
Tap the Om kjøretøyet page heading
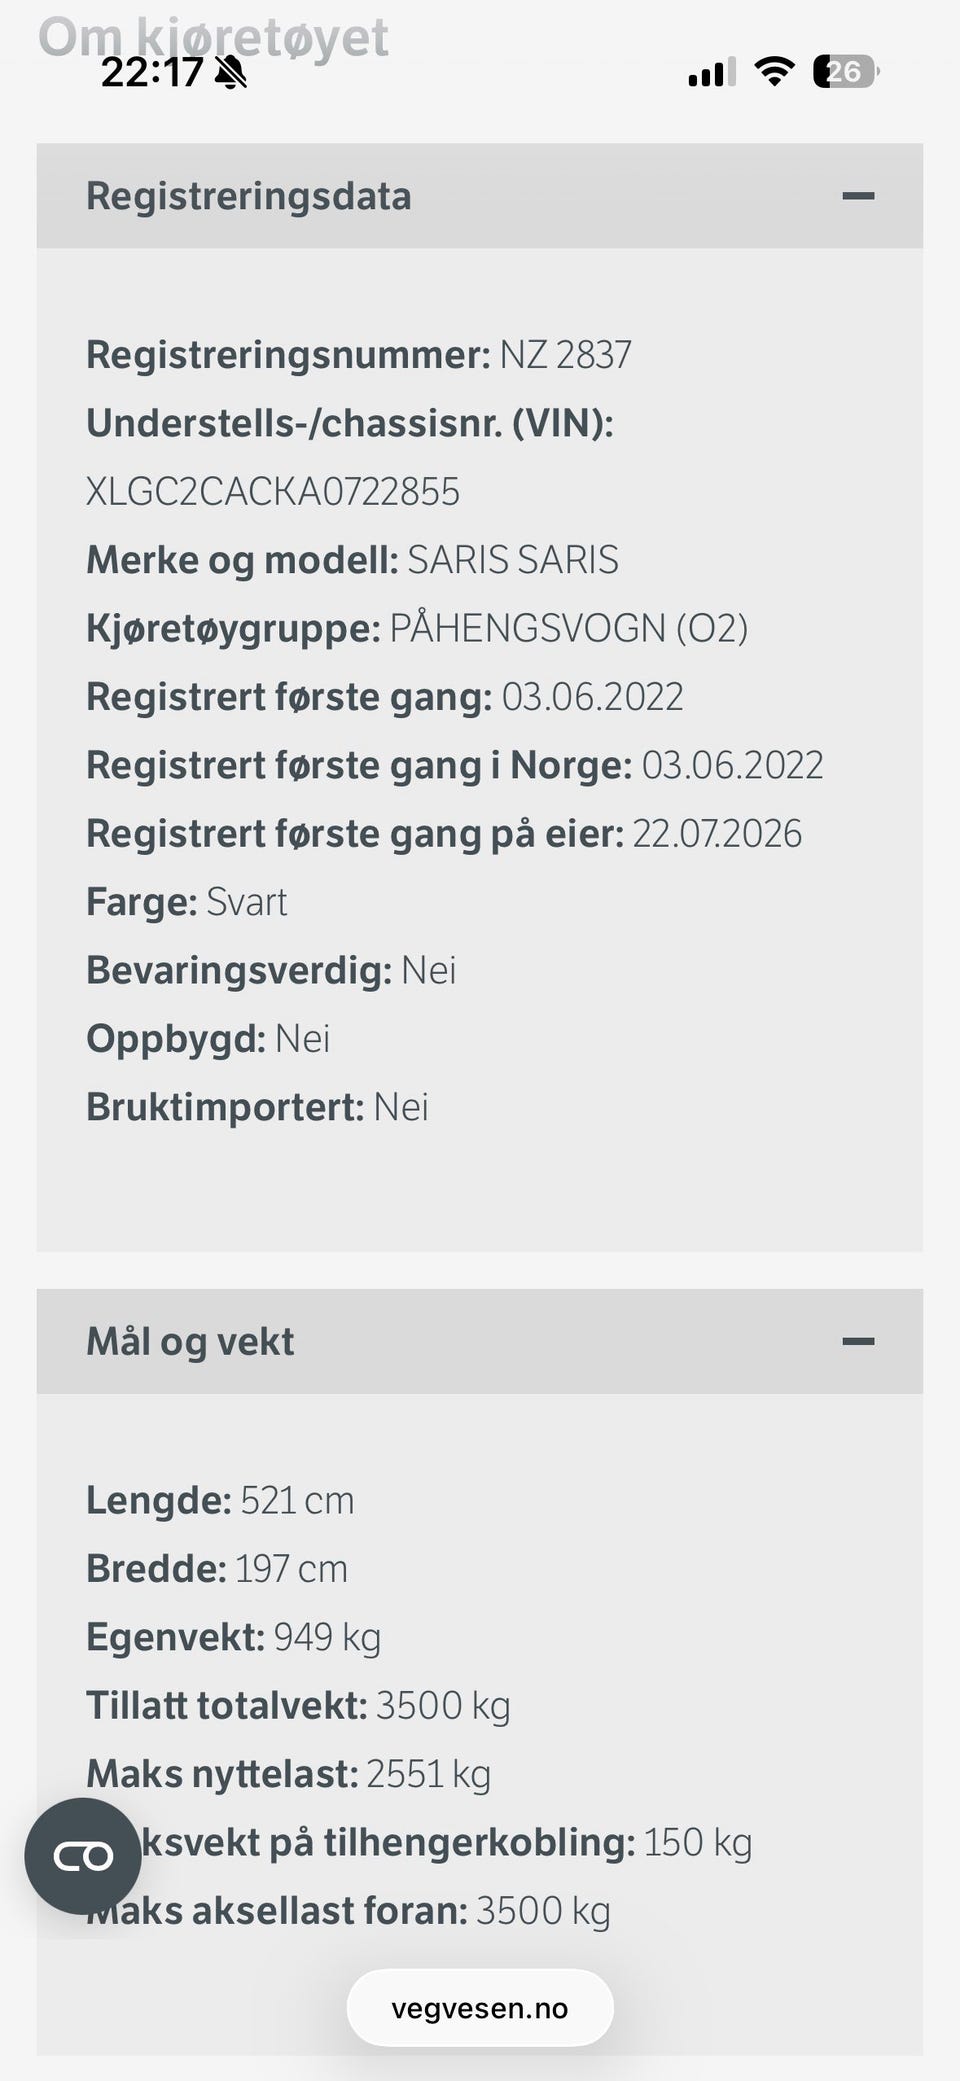pyautogui.click(x=213, y=36)
